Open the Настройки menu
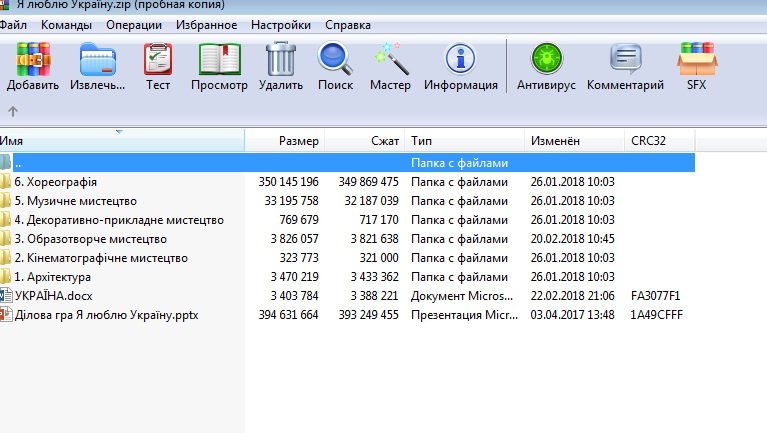The image size is (767, 433). 281,25
